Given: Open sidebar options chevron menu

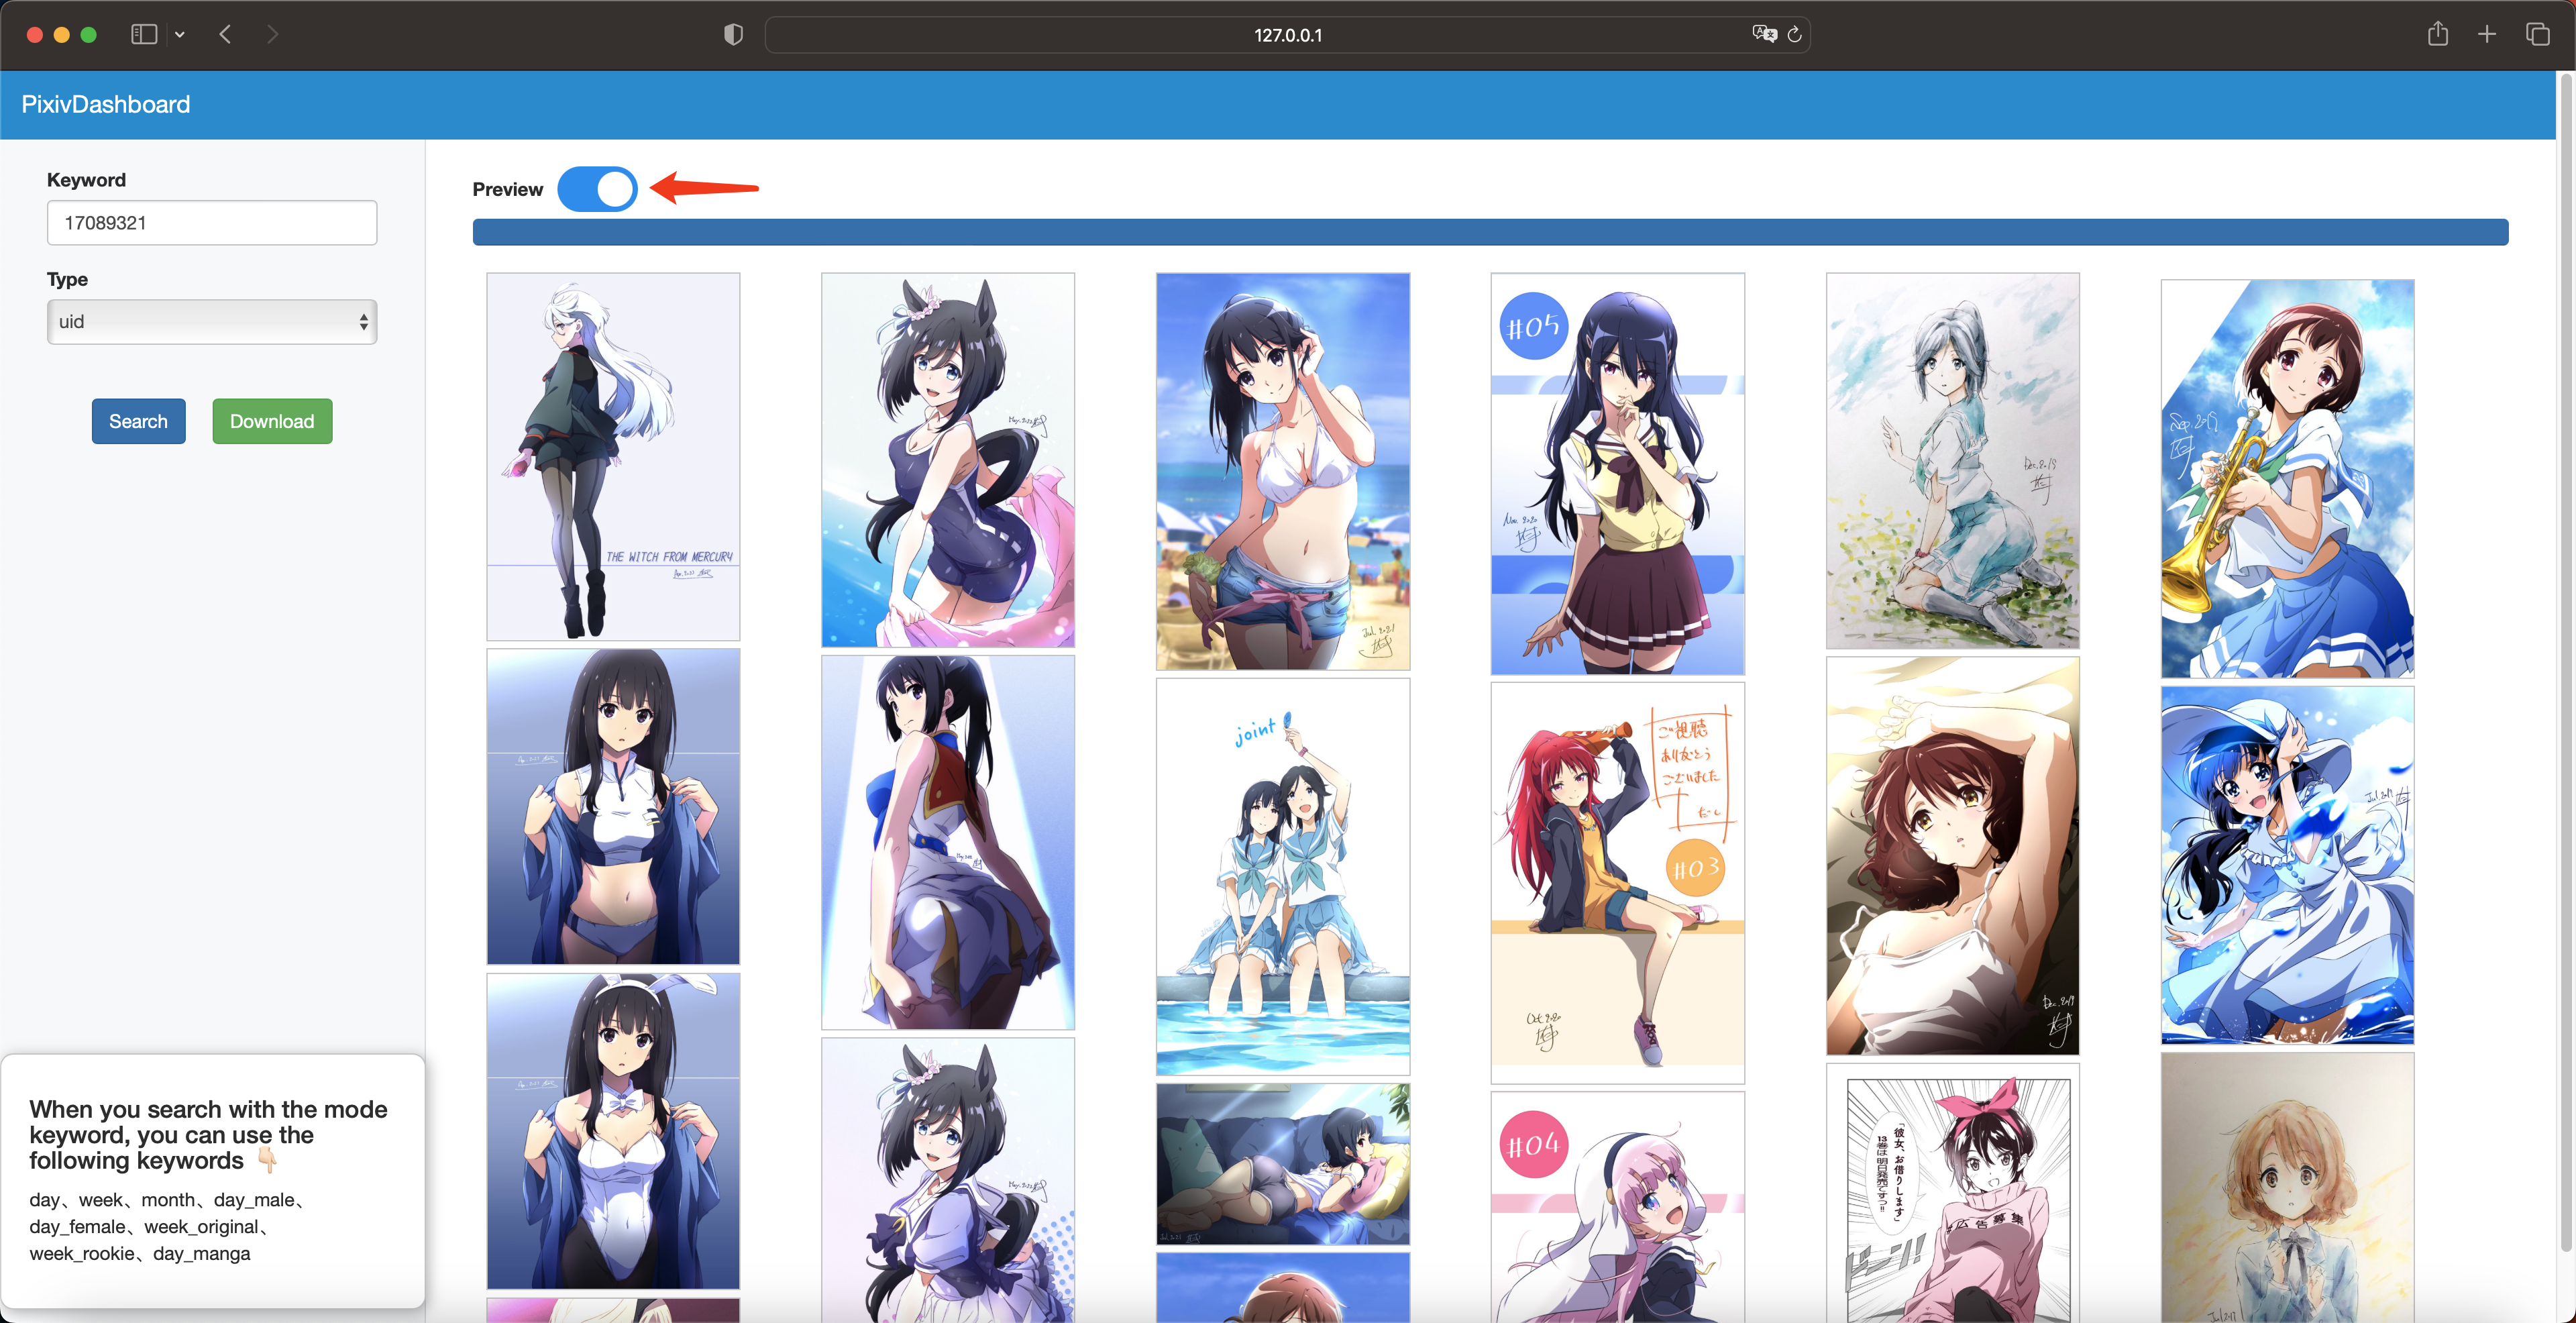Looking at the screenshot, I should [180, 34].
